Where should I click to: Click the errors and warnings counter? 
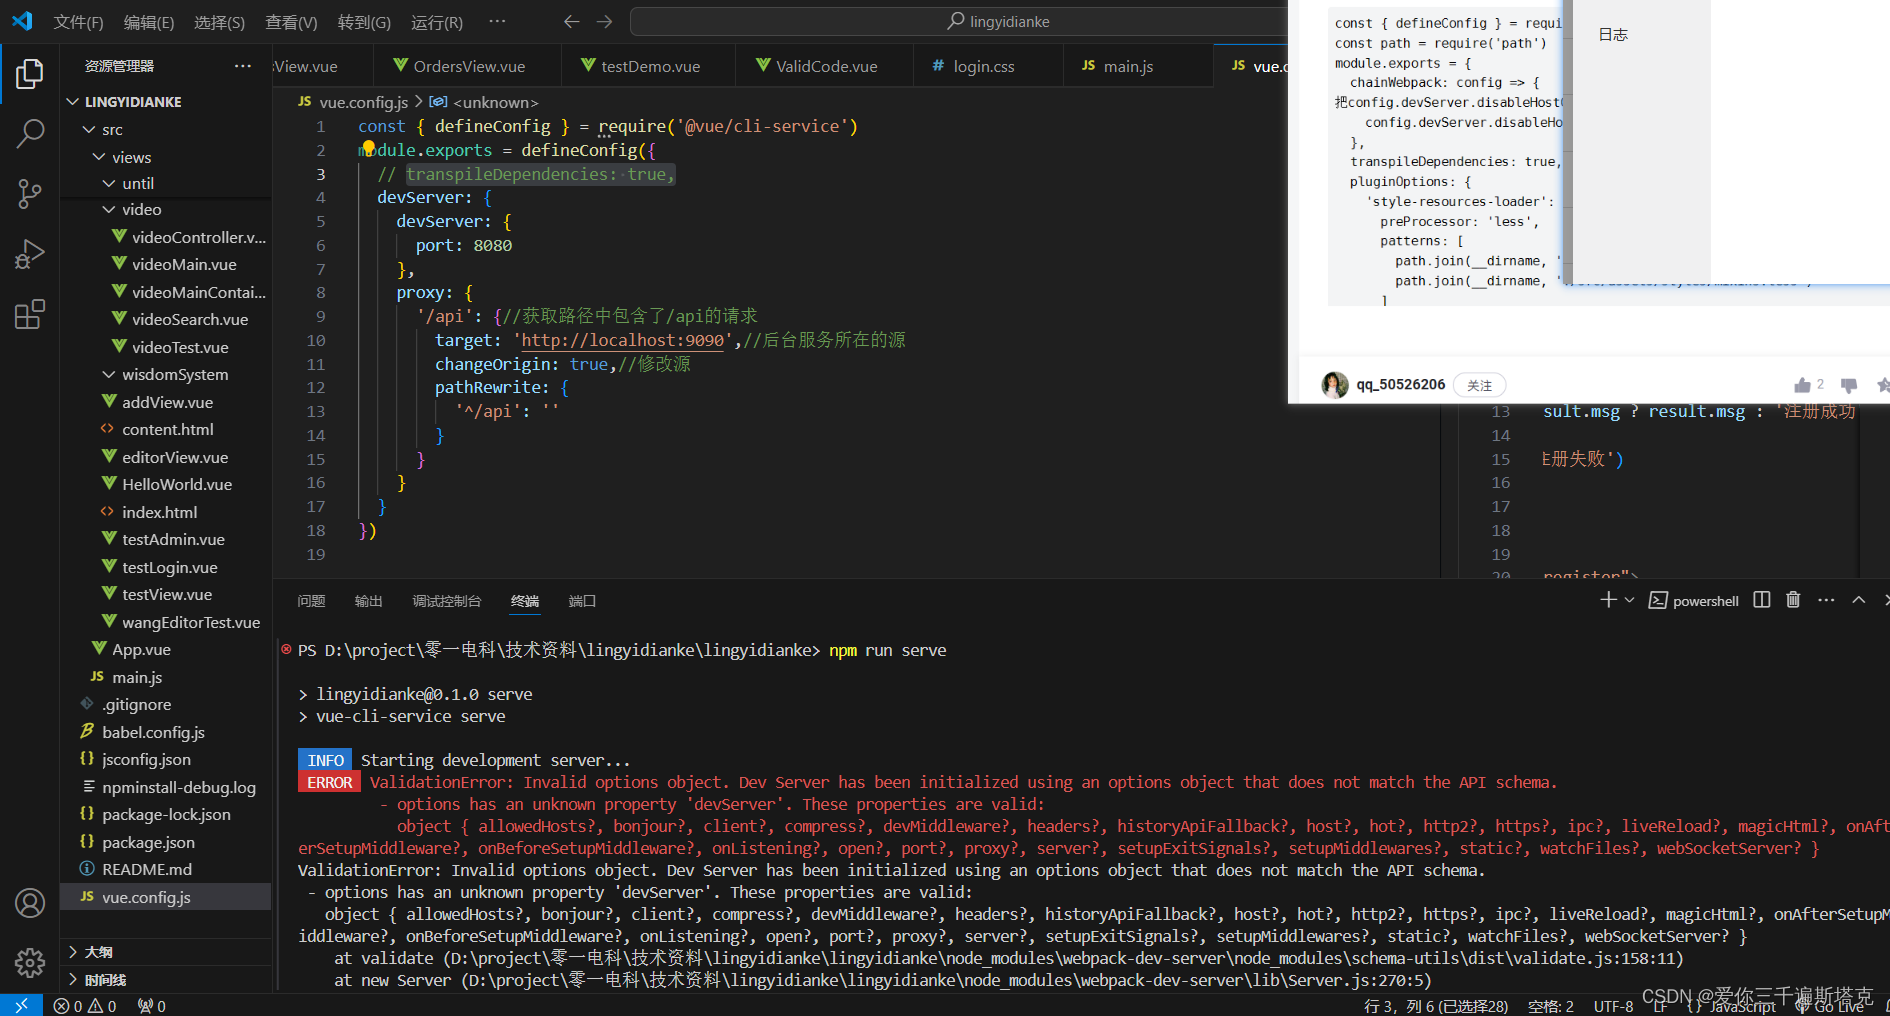click(84, 1005)
